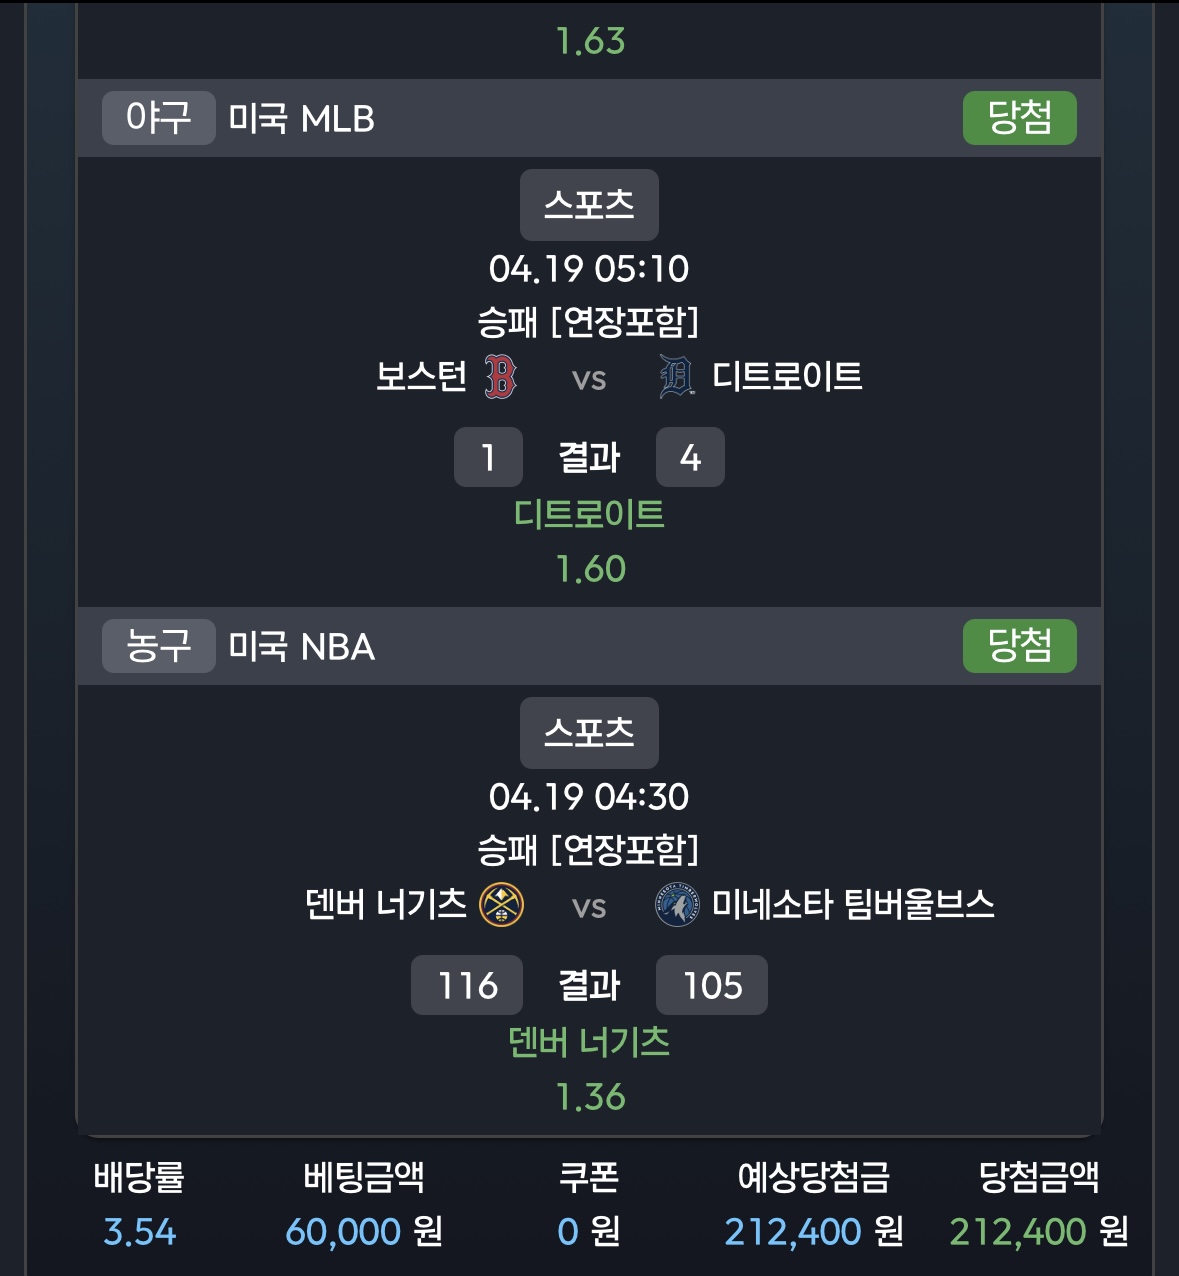The width and height of the screenshot is (1179, 1276).
Task: Click the Minnesota Timberwolves team logo
Action: (x=677, y=905)
